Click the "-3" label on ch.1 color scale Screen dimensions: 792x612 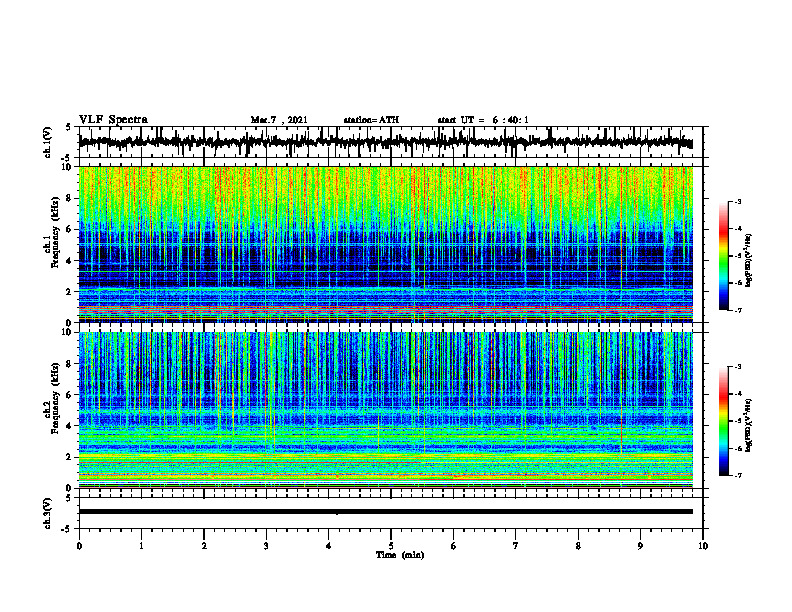(x=737, y=201)
